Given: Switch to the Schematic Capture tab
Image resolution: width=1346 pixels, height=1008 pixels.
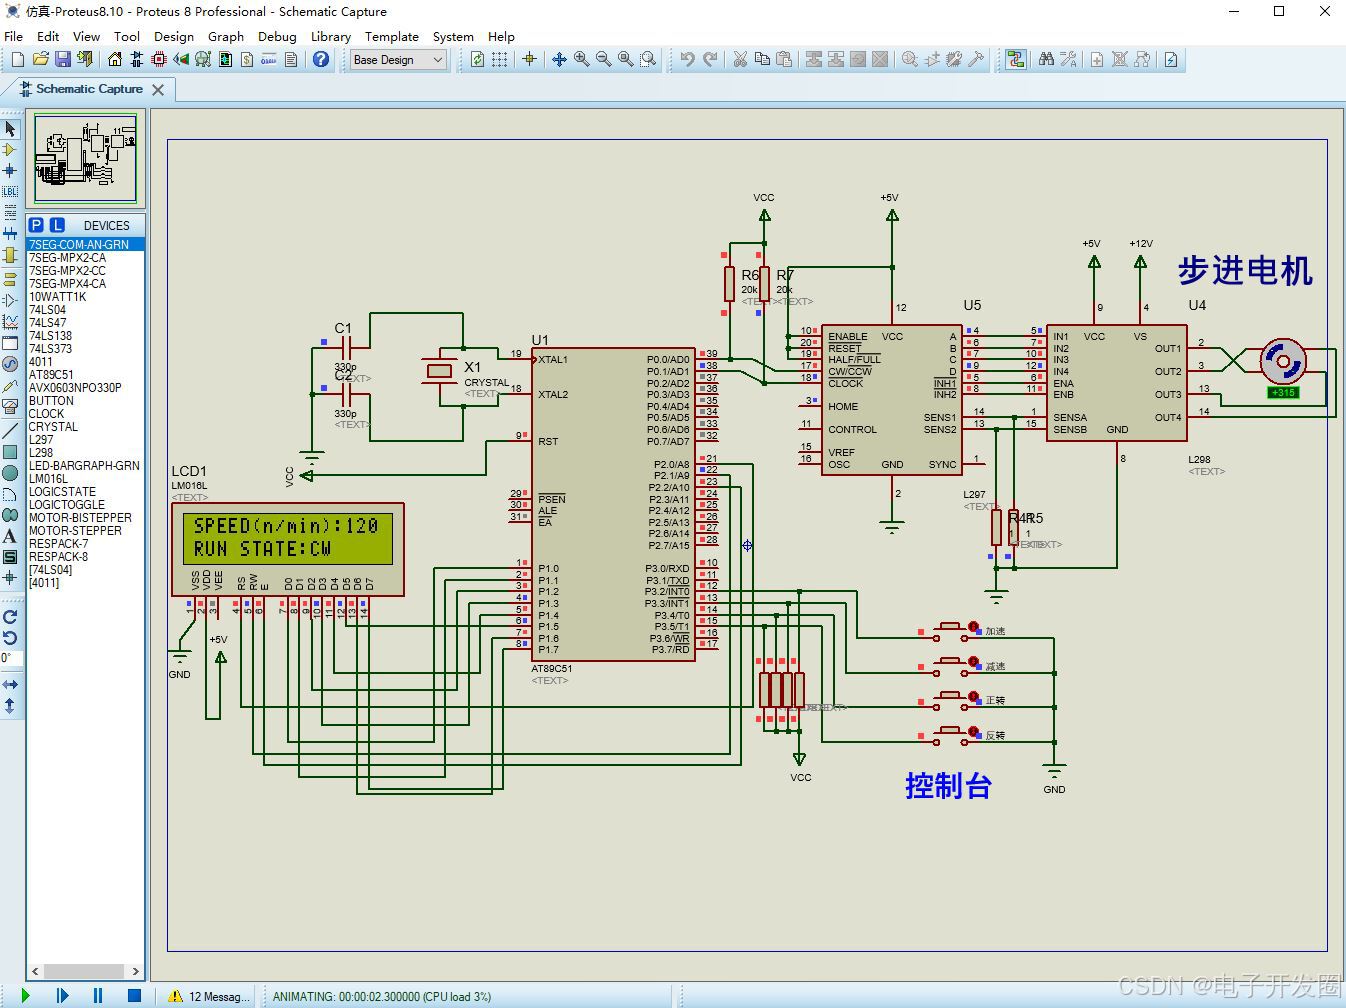Looking at the screenshot, I should [x=89, y=89].
